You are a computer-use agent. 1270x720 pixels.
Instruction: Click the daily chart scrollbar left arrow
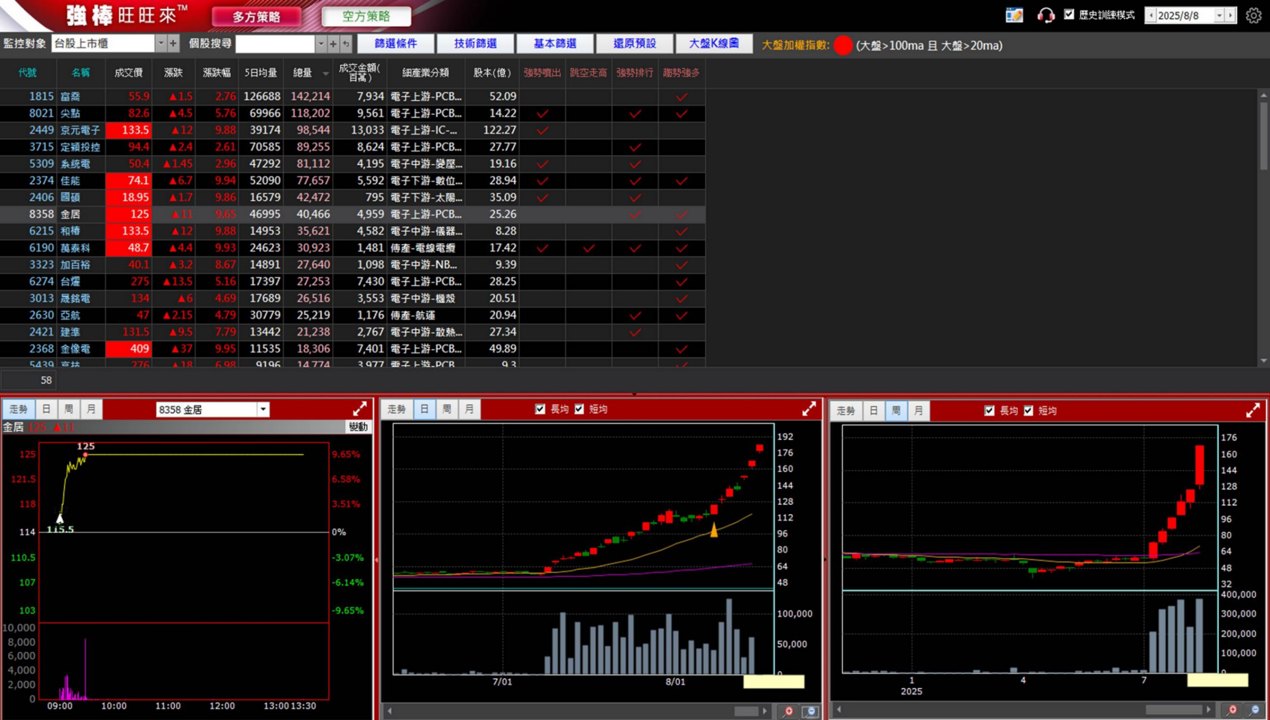388,711
